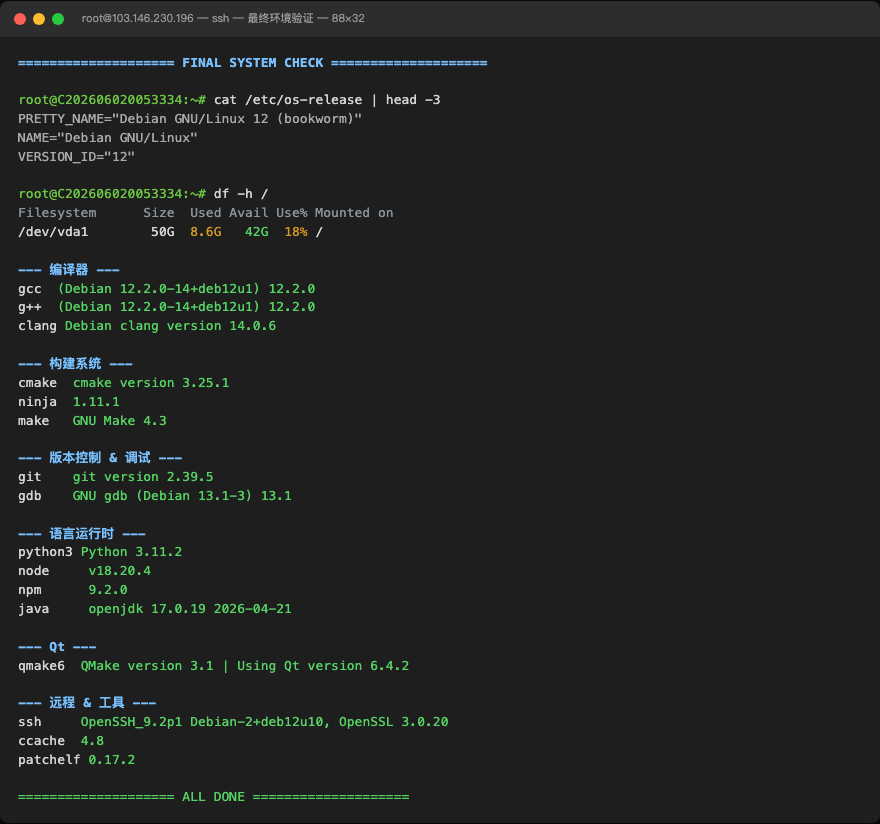Select the PRETTY_NAME Debian bookworm line
Screen dimensions: 880x824
(x=190, y=119)
